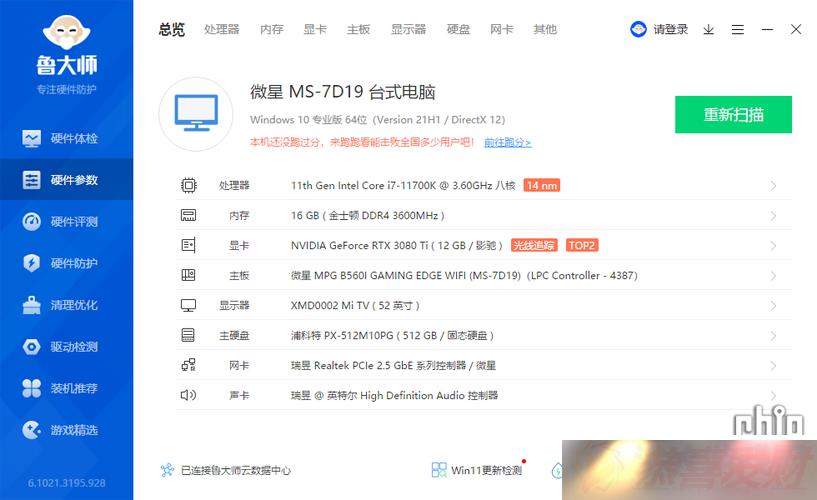Viewport: 817px width, 500px height.
Task: Click the Win11更新检测 icon
Action: [x=439, y=470]
